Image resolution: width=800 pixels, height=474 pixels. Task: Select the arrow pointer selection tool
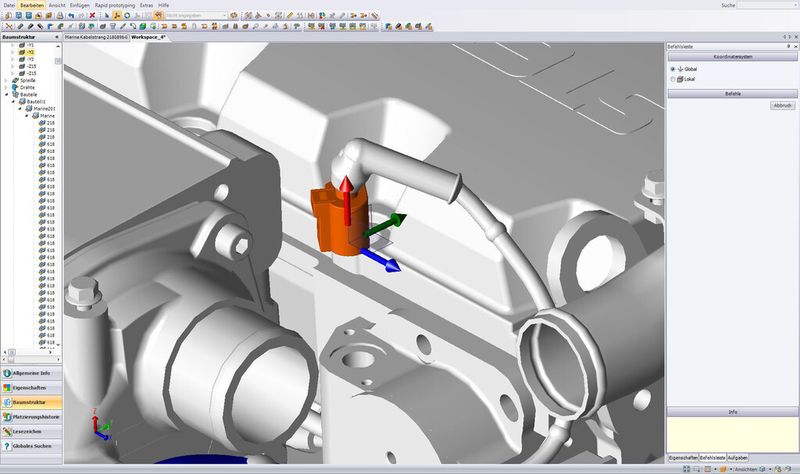[107, 16]
